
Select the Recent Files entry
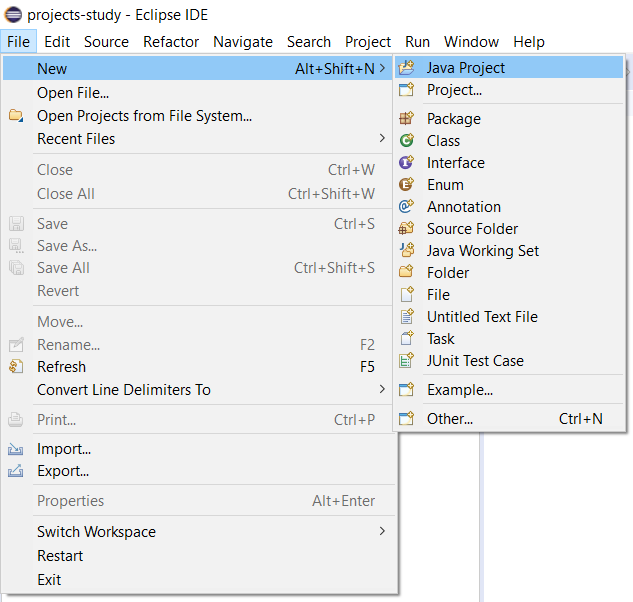click(x=198, y=138)
